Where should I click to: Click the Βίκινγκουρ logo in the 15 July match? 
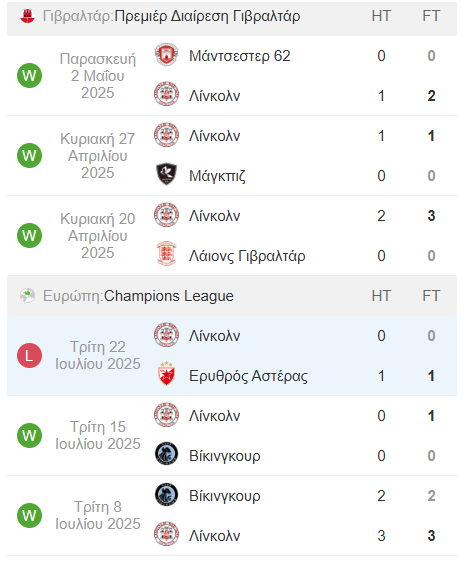tap(166, 454)
